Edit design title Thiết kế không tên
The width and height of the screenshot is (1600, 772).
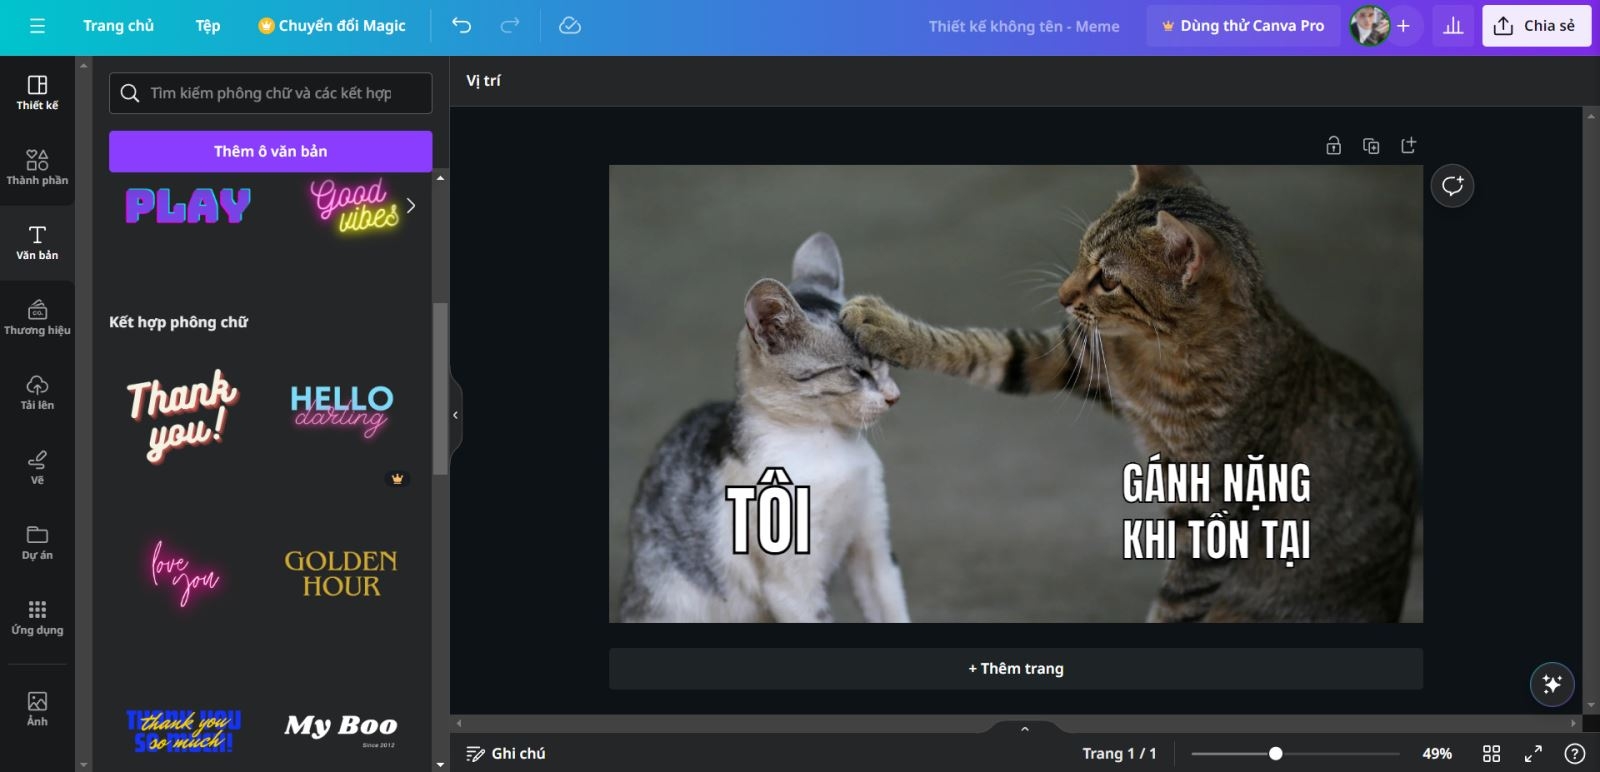click(x=1024, y=26)
